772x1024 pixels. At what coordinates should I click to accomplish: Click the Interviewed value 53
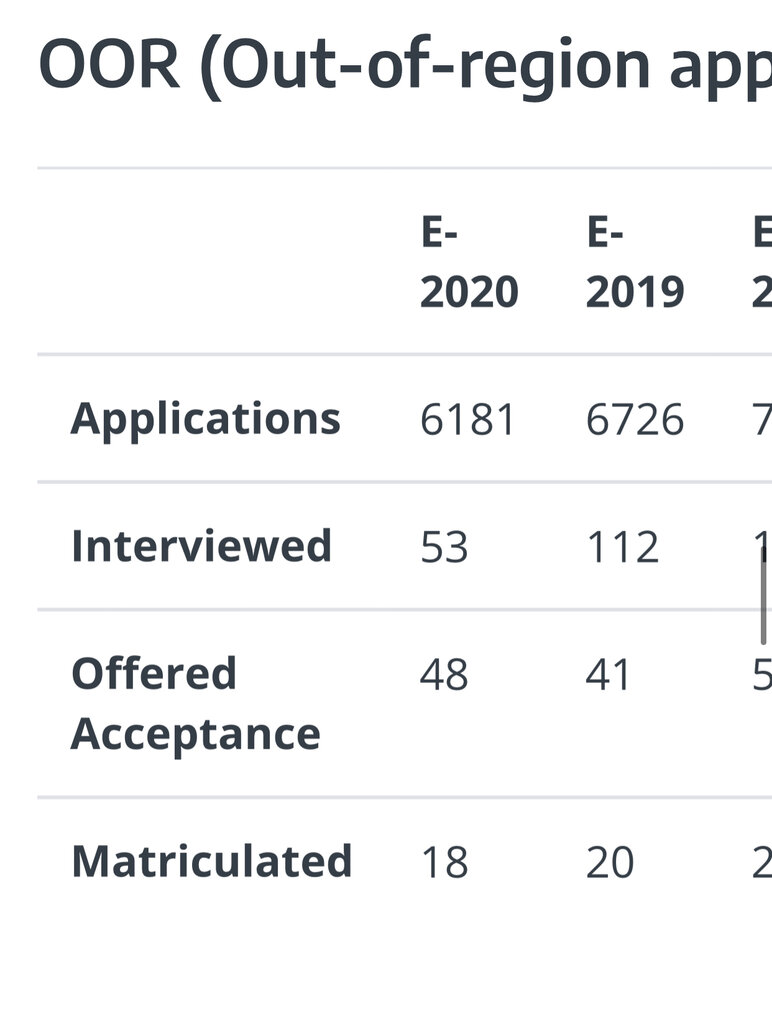click(x=444, y=548)
